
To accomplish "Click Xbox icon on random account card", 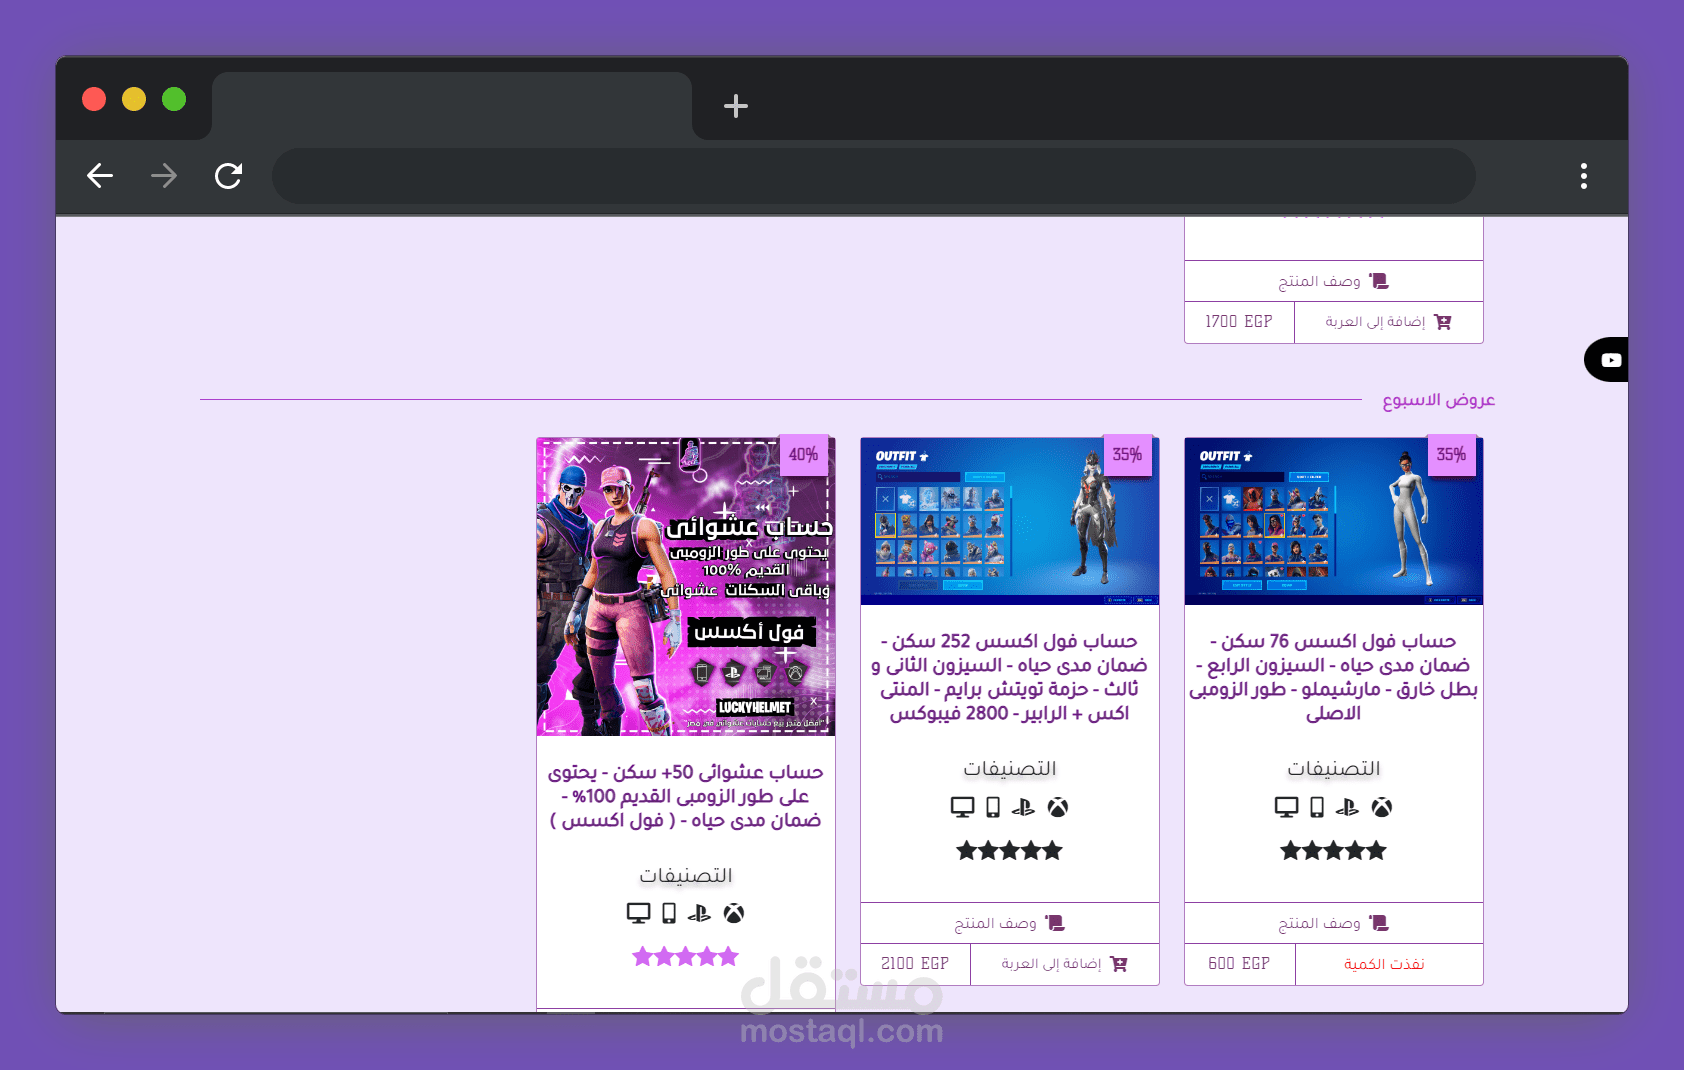I will tap(734, 913).
